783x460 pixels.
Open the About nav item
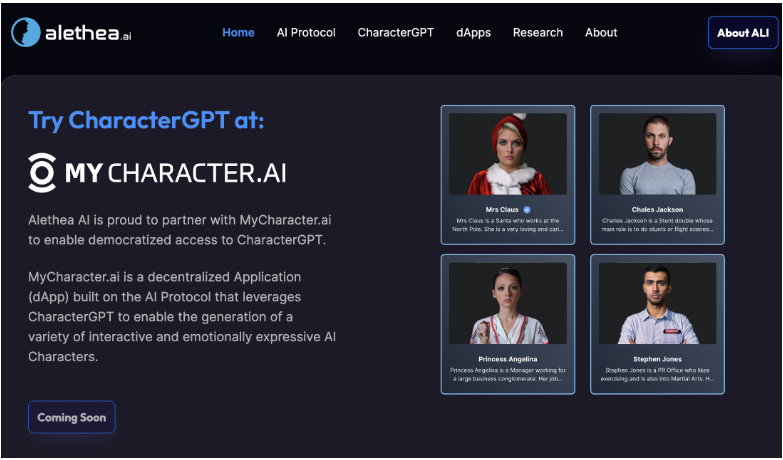click(601, 32)
